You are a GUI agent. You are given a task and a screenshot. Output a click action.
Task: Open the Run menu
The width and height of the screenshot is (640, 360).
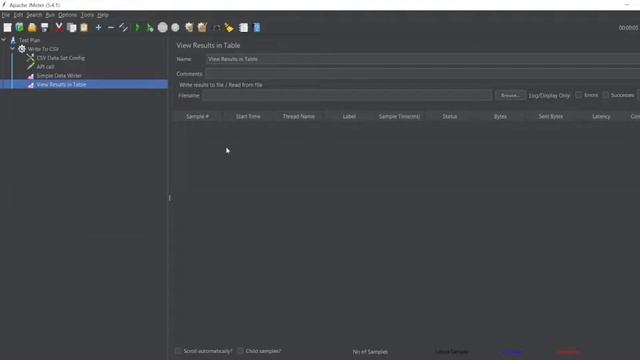click(x=50, y=15)
